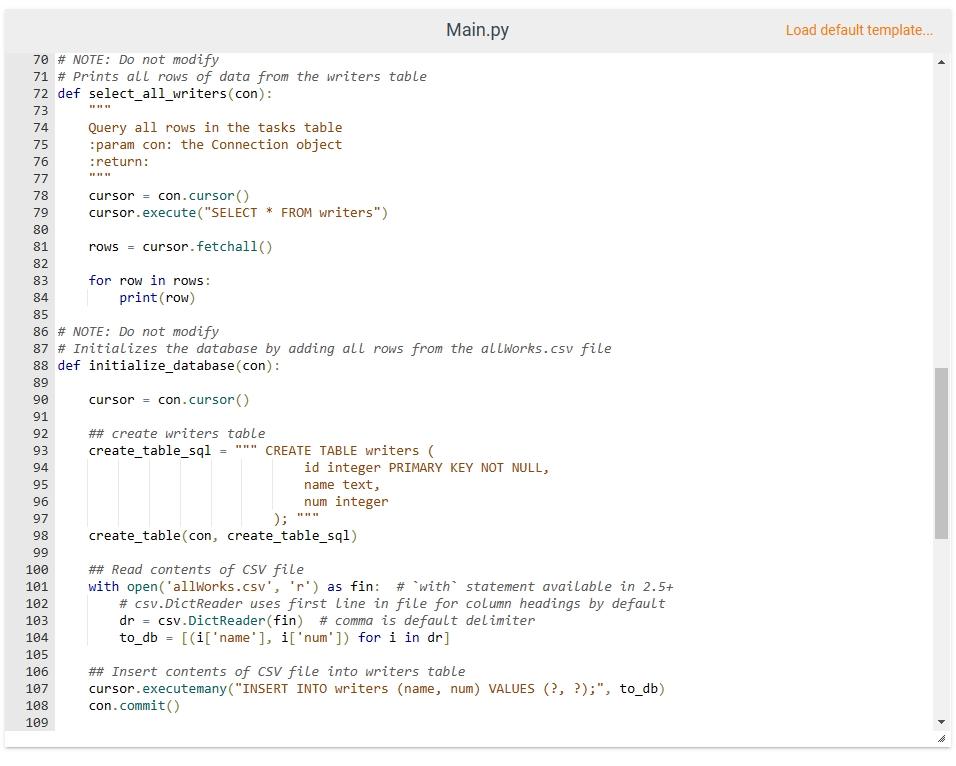The height and width of the screenshot is (766, 956).
Task: Click 'cursor = con.cursor()' on line 90
Action: click(x=169, y=399)
